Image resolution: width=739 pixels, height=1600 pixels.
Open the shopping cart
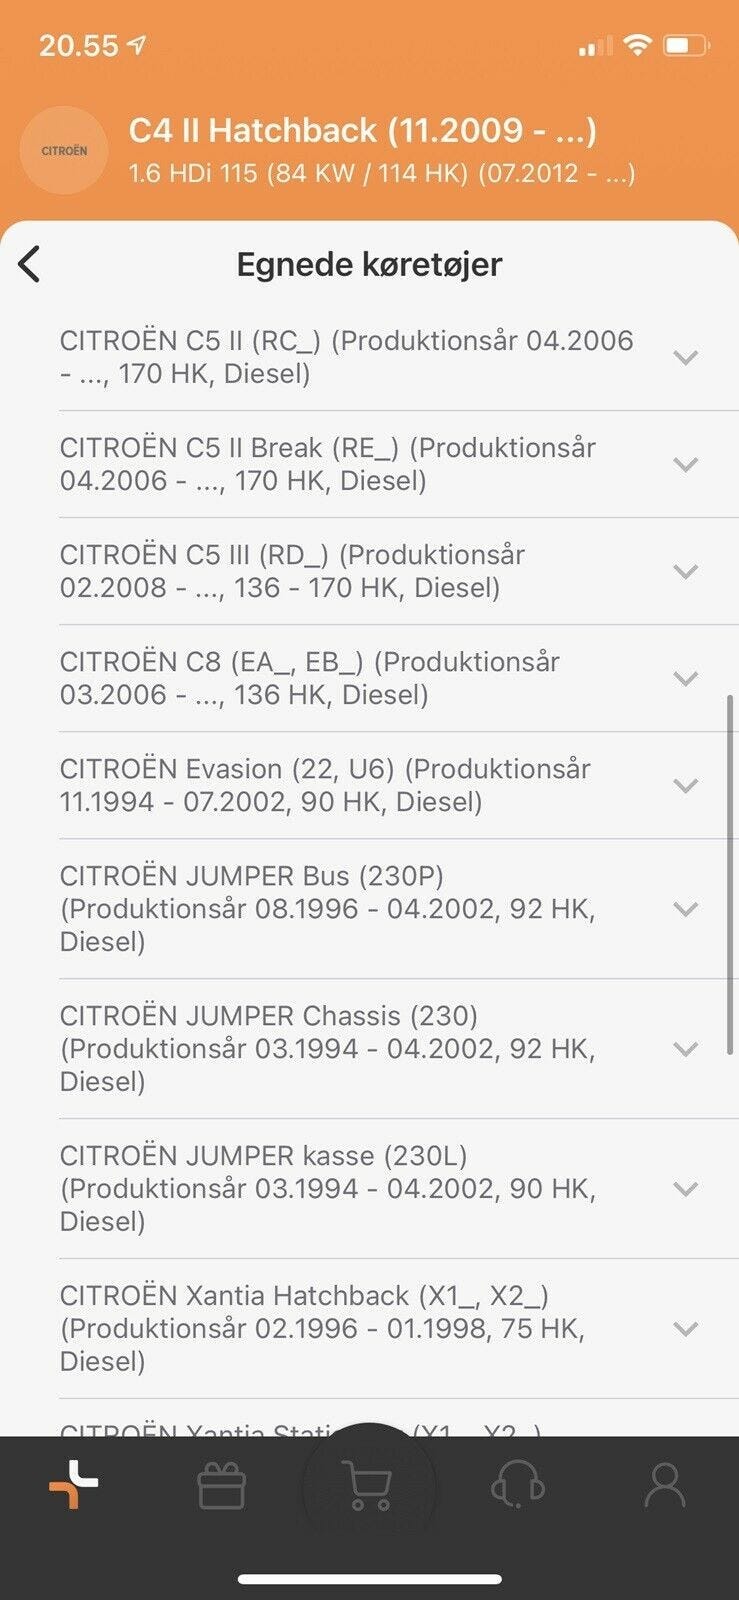pyautogui.click(x=367, y=1486)
